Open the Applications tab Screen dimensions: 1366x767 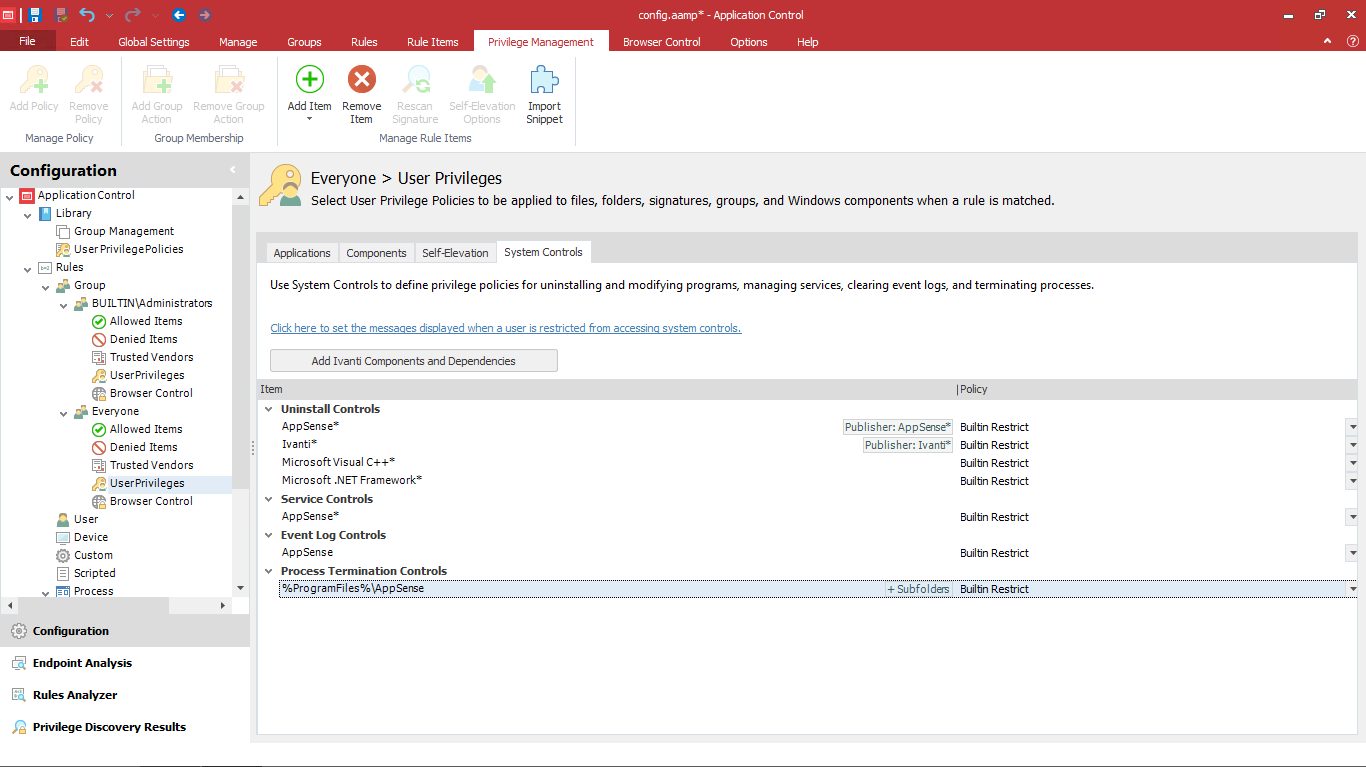click(x=302, y=253)
